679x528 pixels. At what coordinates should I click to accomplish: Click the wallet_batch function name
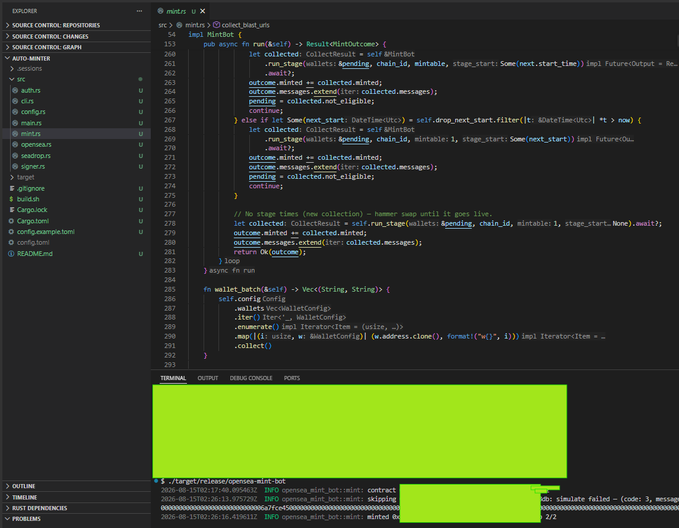point(237,289)
